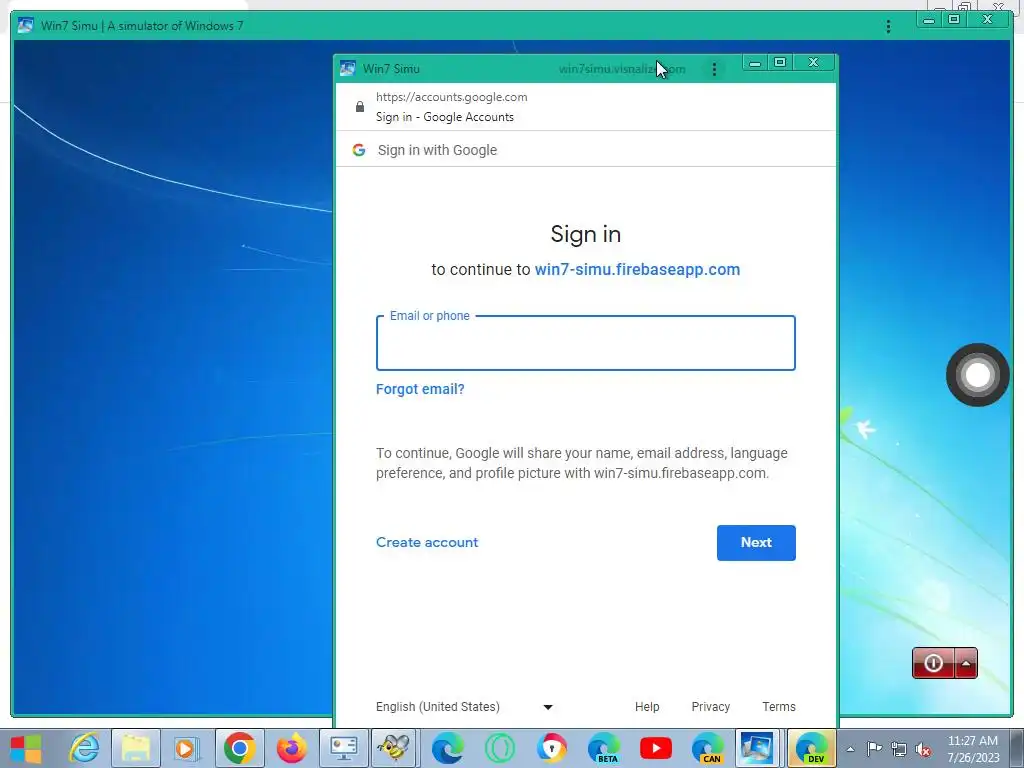
Task: Launch Microsoft Edge from taskbar
Action: coord(447,748)
